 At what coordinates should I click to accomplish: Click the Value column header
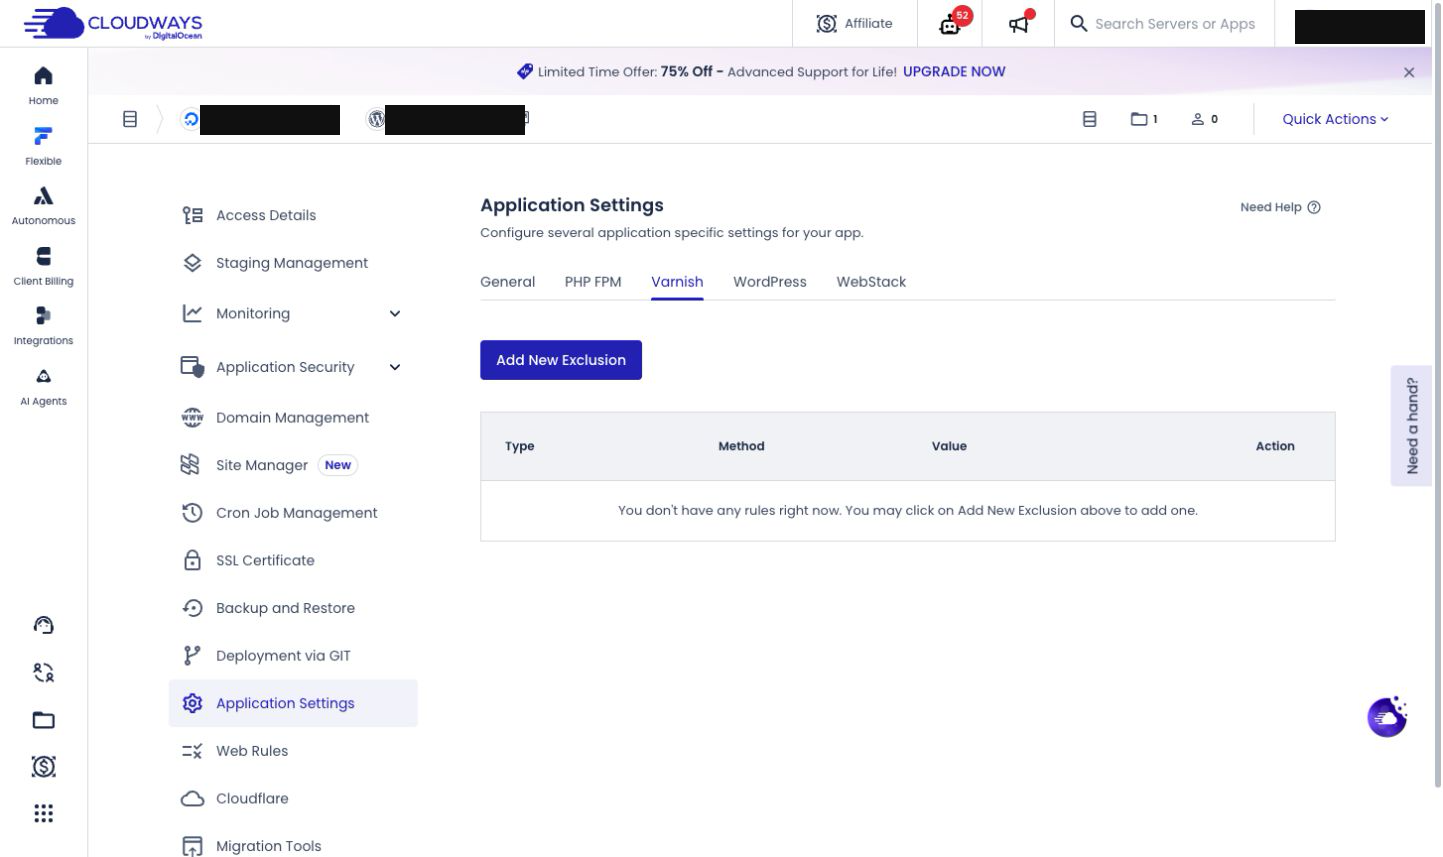coord(949,446)
